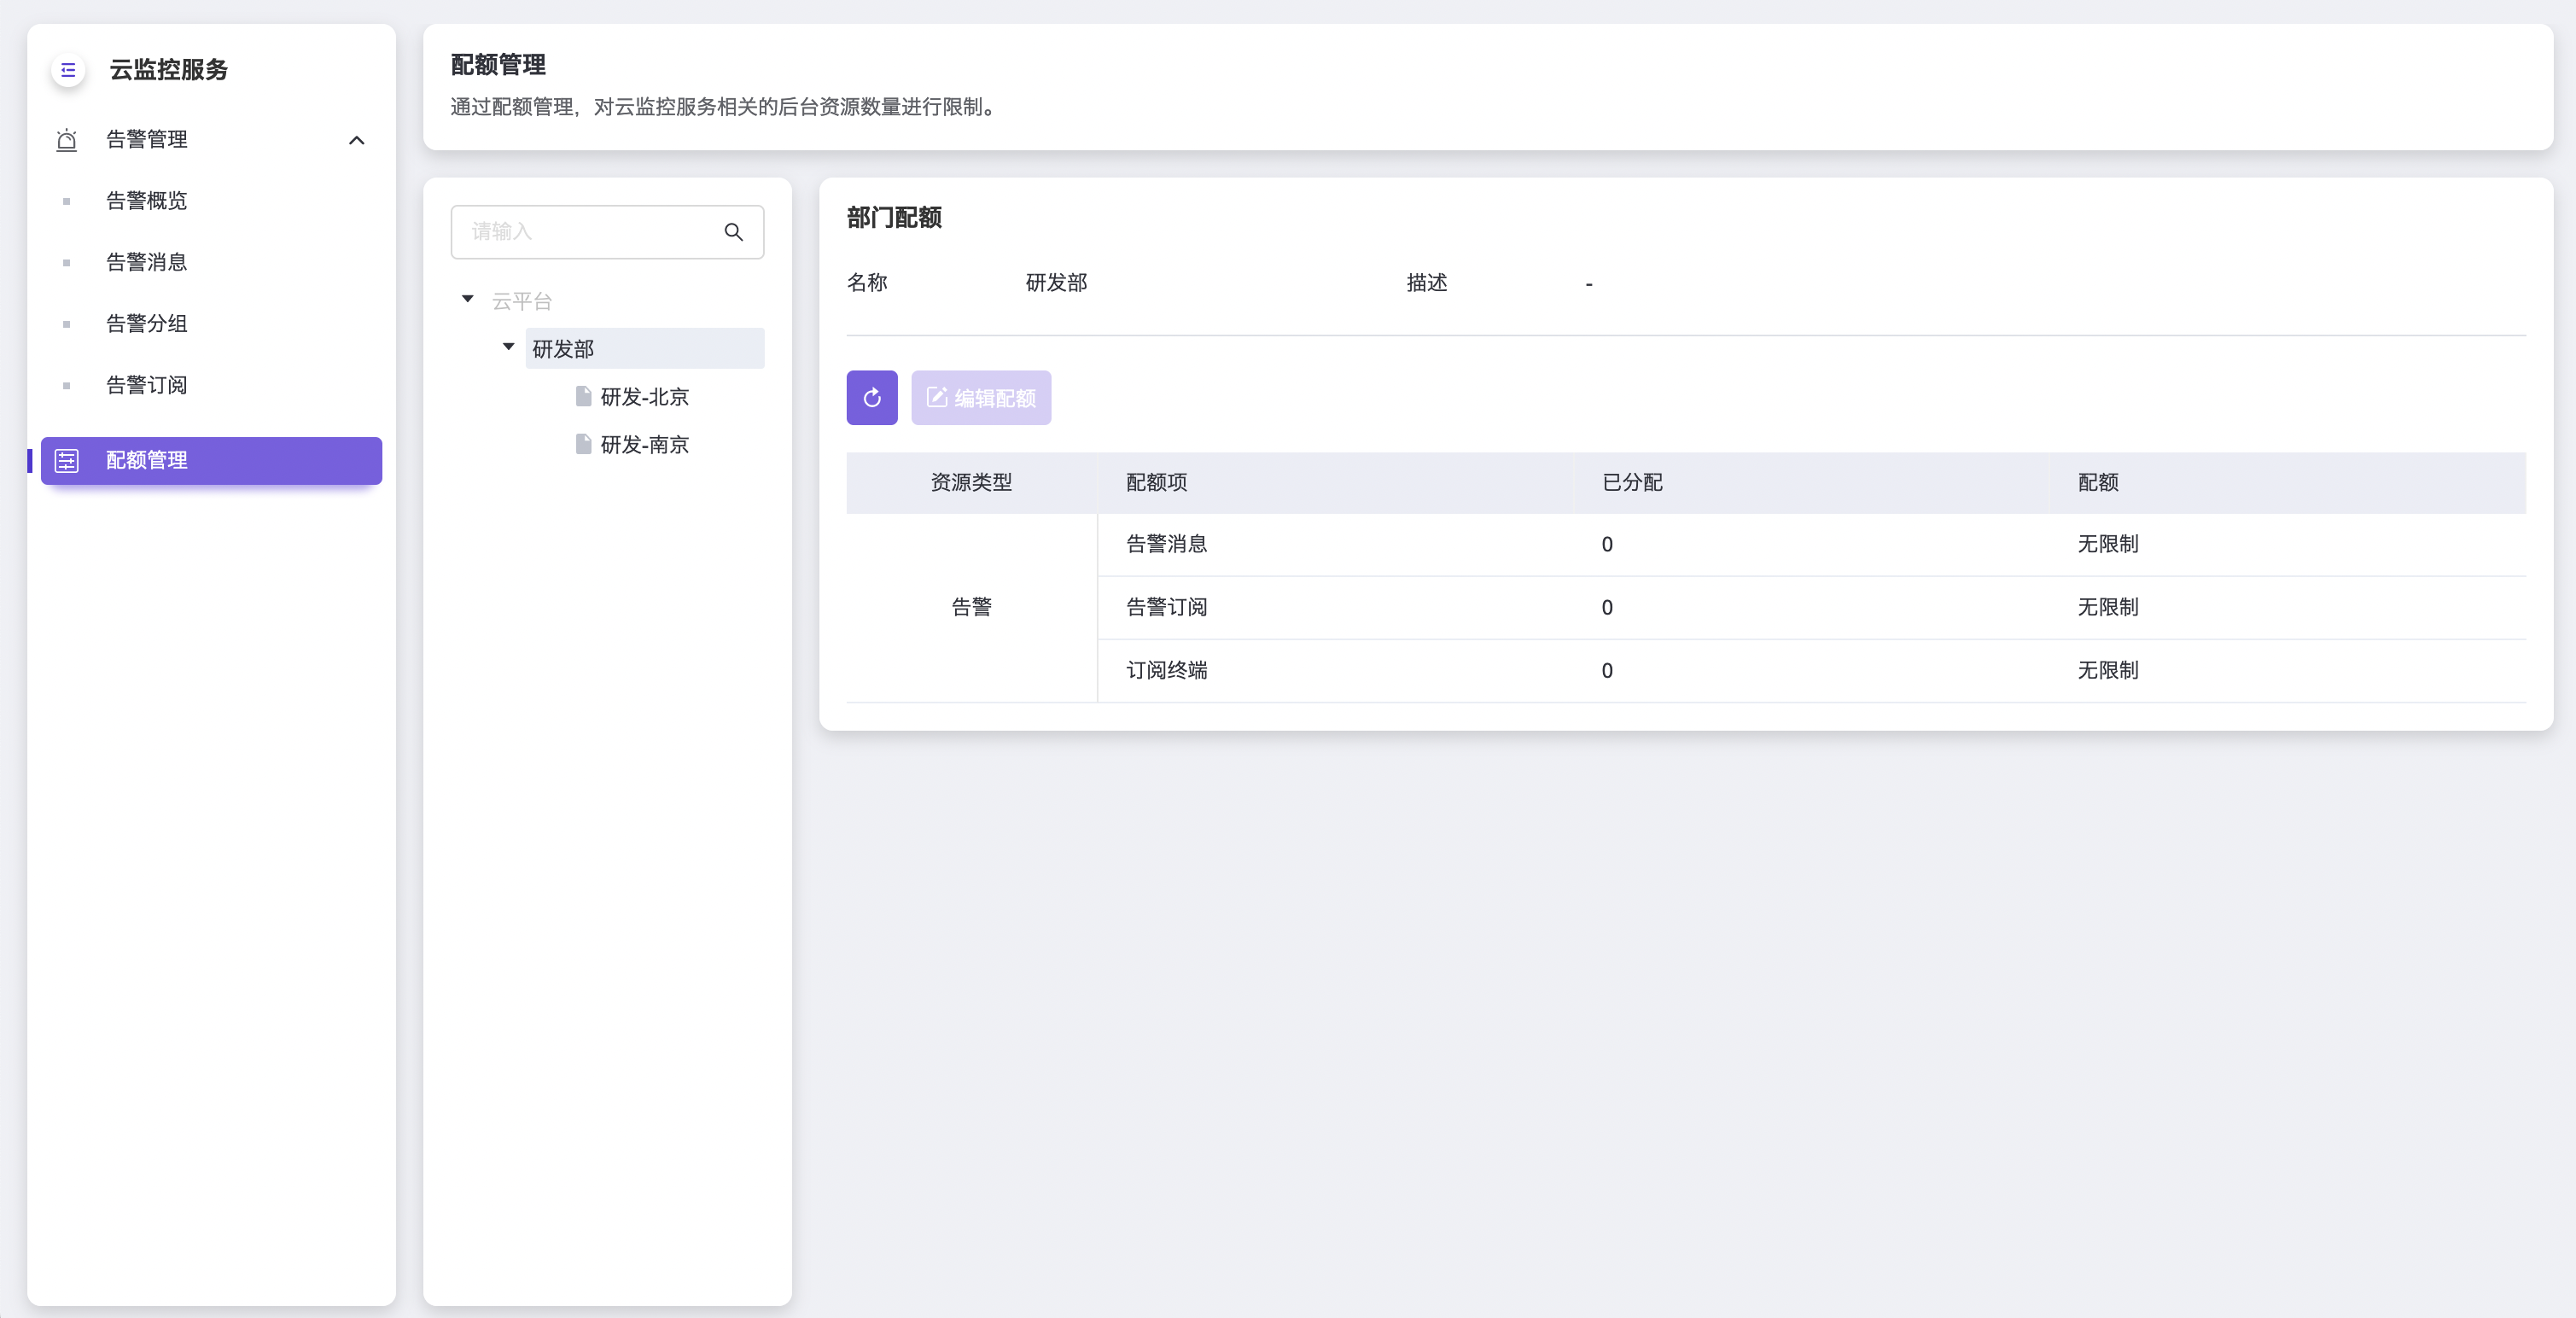This screenshot has width=2576, height=1318.
Task: Collapse the 研发部 tree node arrow
Action: pos(508,347)
